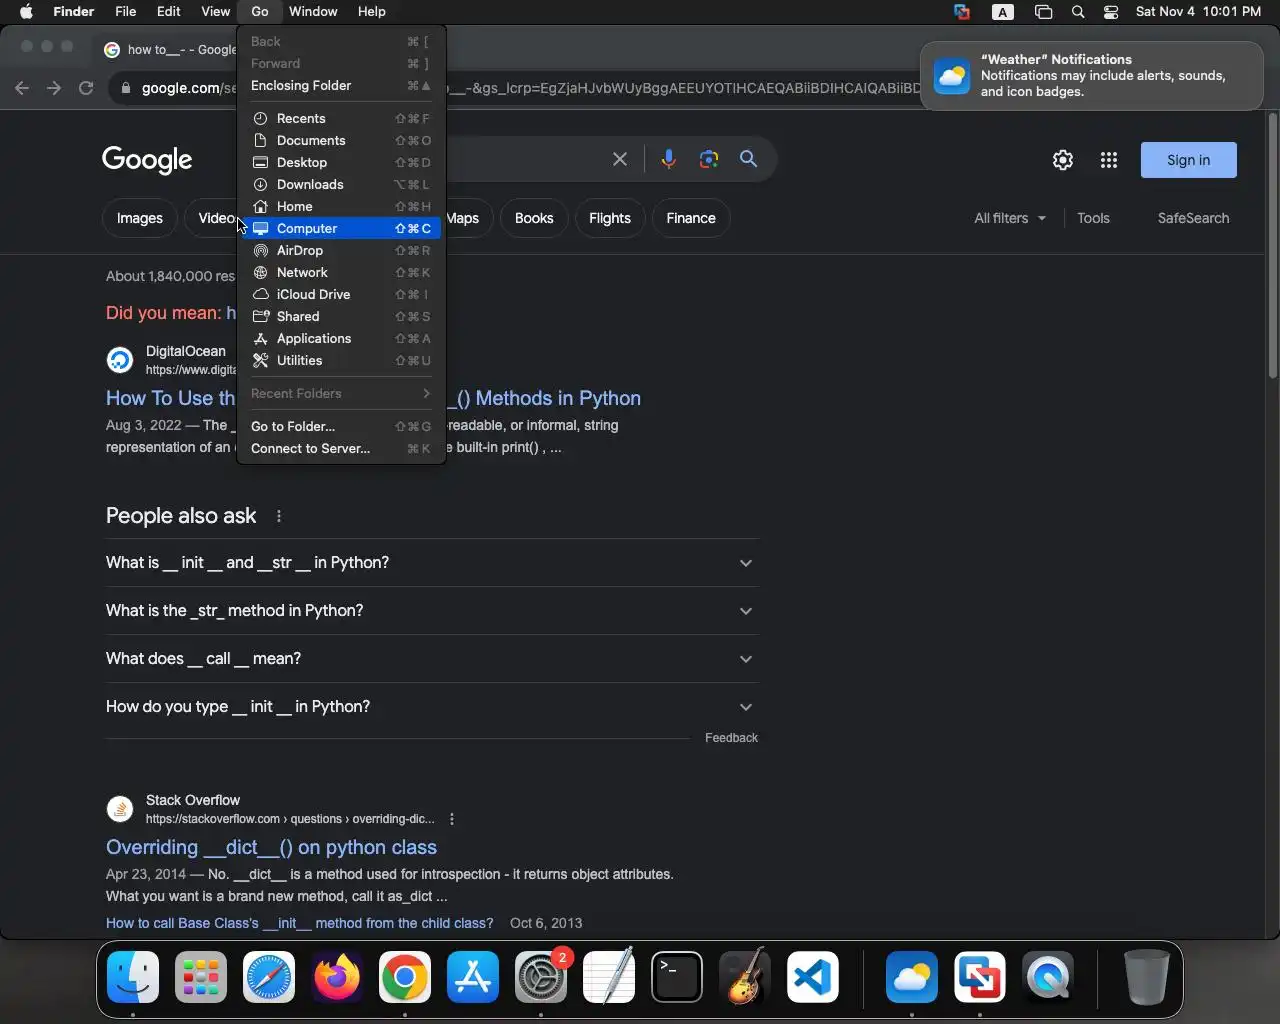This screenshot has width=1280, height=1024.
Task: Launch Firefox from the dock
Action: [337, 977]
